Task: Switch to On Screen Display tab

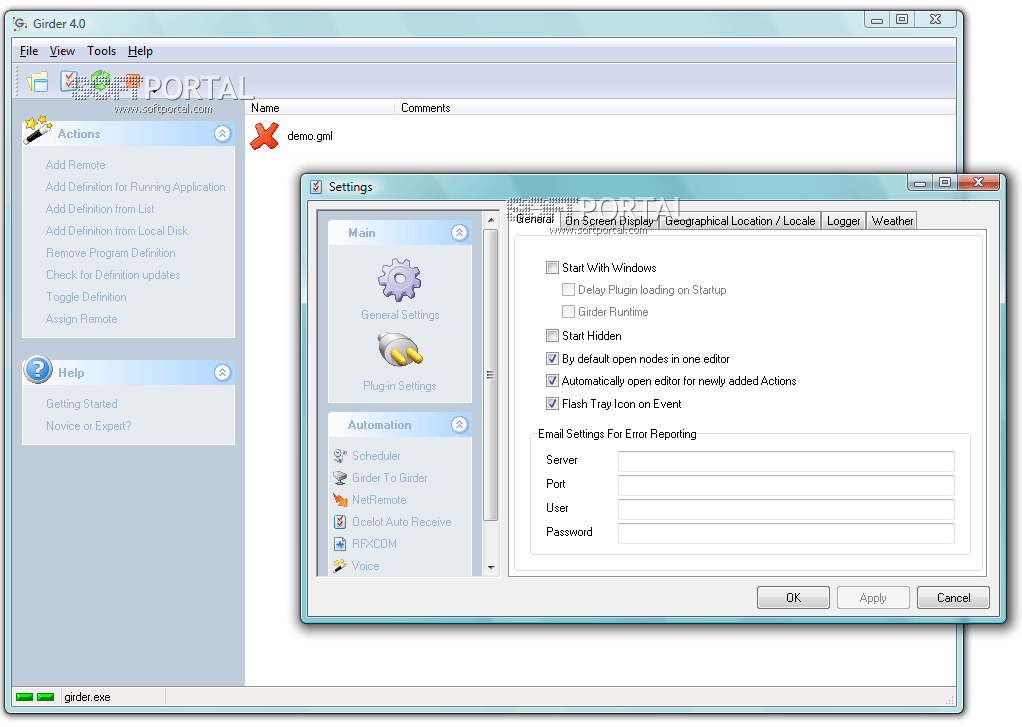Action: (x=609, y=221)
